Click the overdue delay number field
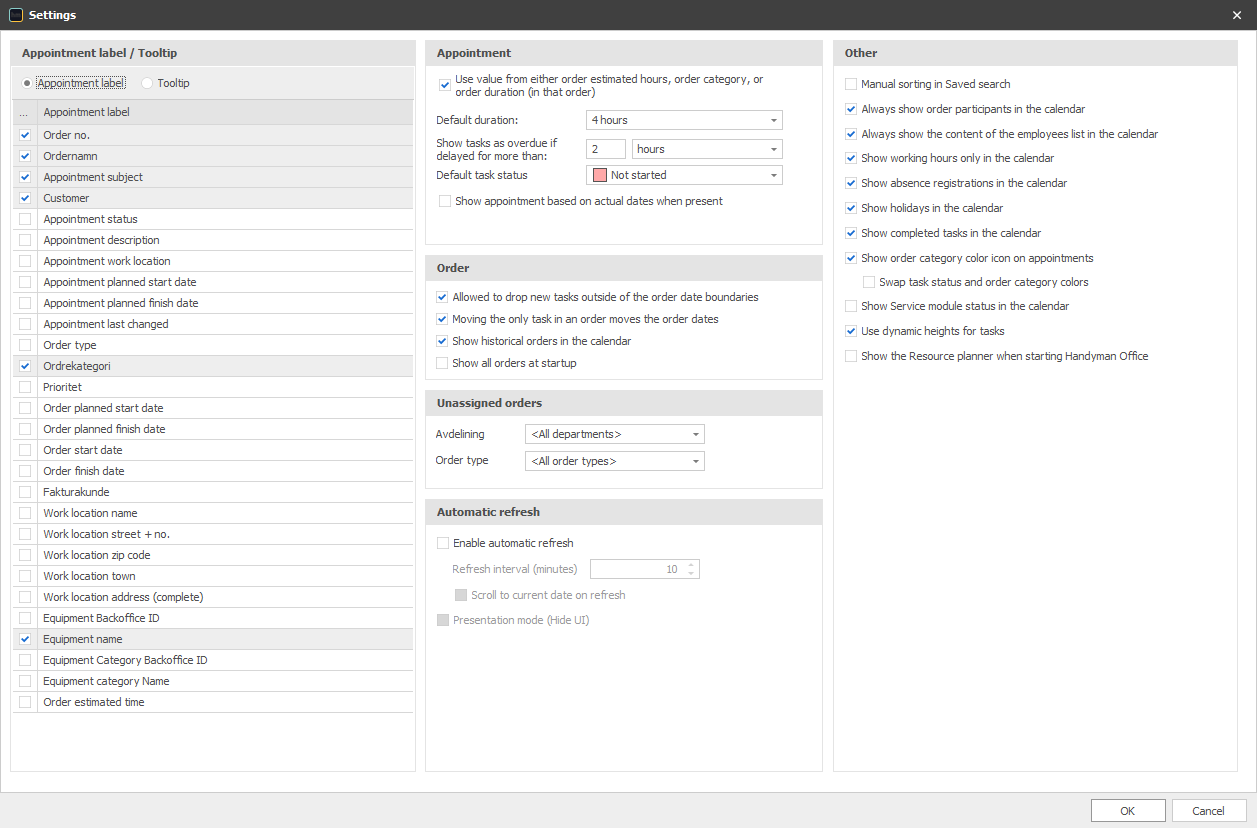Screen dimensions: 1257x828 pos(606,149)
